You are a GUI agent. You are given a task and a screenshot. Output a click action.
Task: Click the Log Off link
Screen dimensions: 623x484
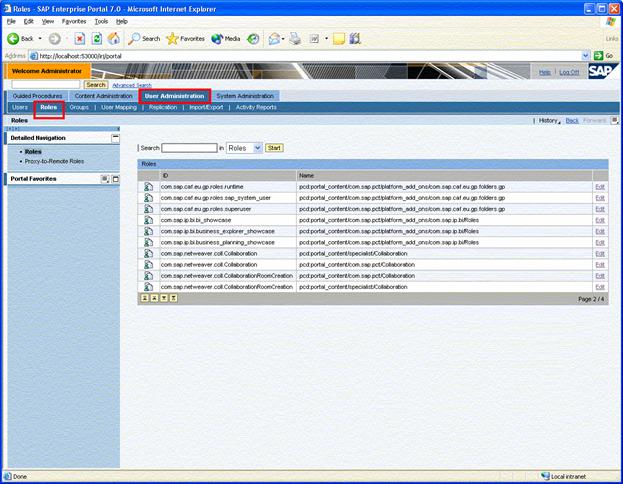[x=568, y=72]
